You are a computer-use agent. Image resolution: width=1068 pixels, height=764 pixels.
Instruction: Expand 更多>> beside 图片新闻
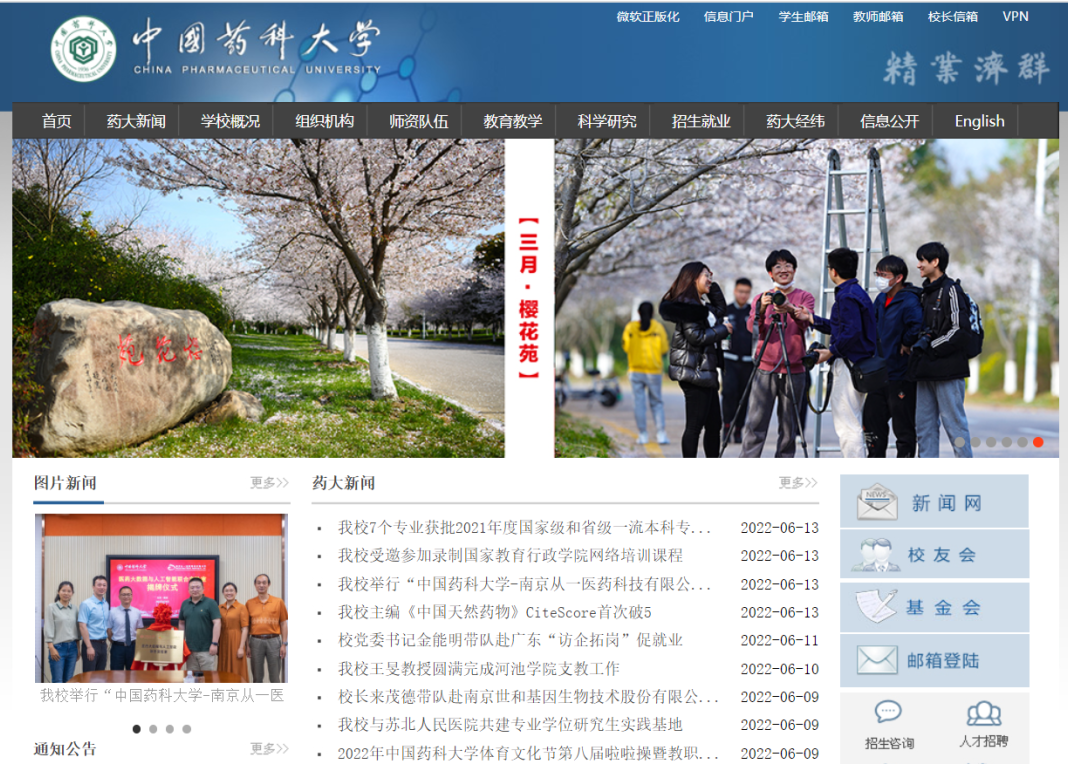pos(269,483)
